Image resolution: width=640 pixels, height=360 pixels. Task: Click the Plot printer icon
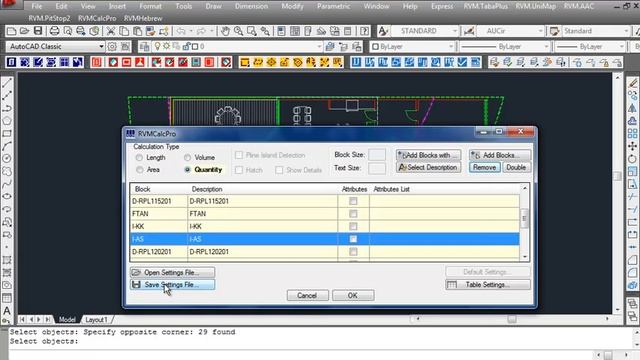tap(54, 31)
